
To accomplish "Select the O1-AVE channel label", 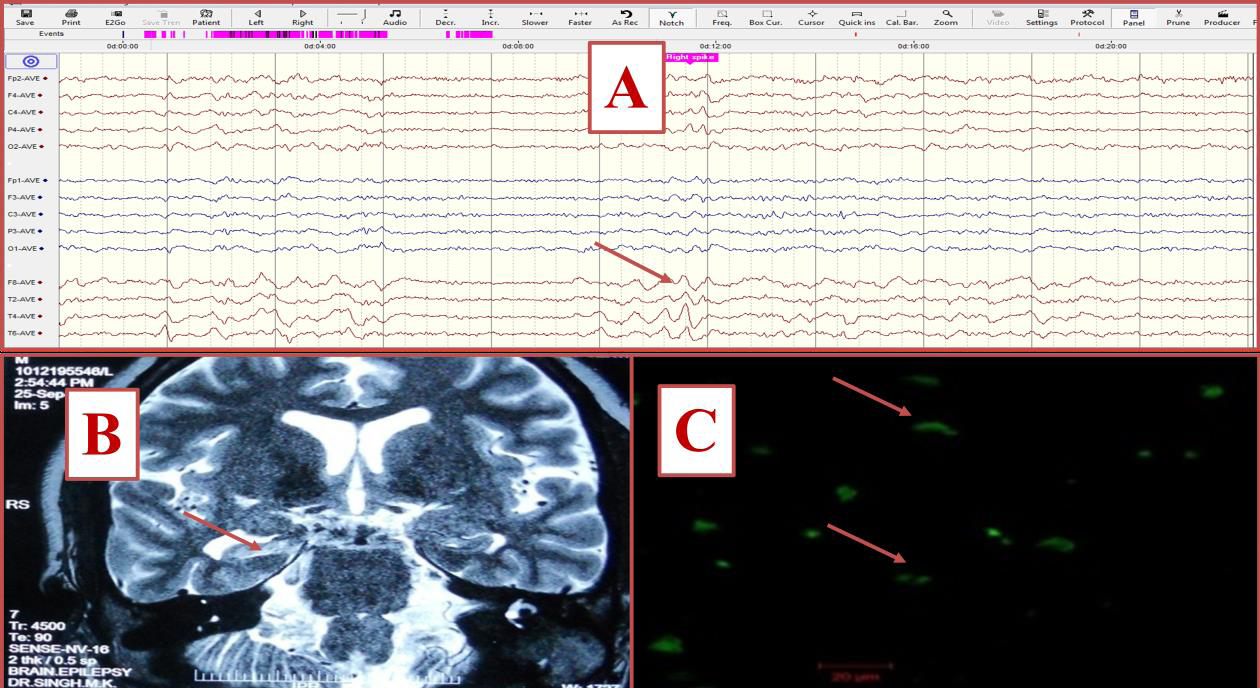I will 24,248.
